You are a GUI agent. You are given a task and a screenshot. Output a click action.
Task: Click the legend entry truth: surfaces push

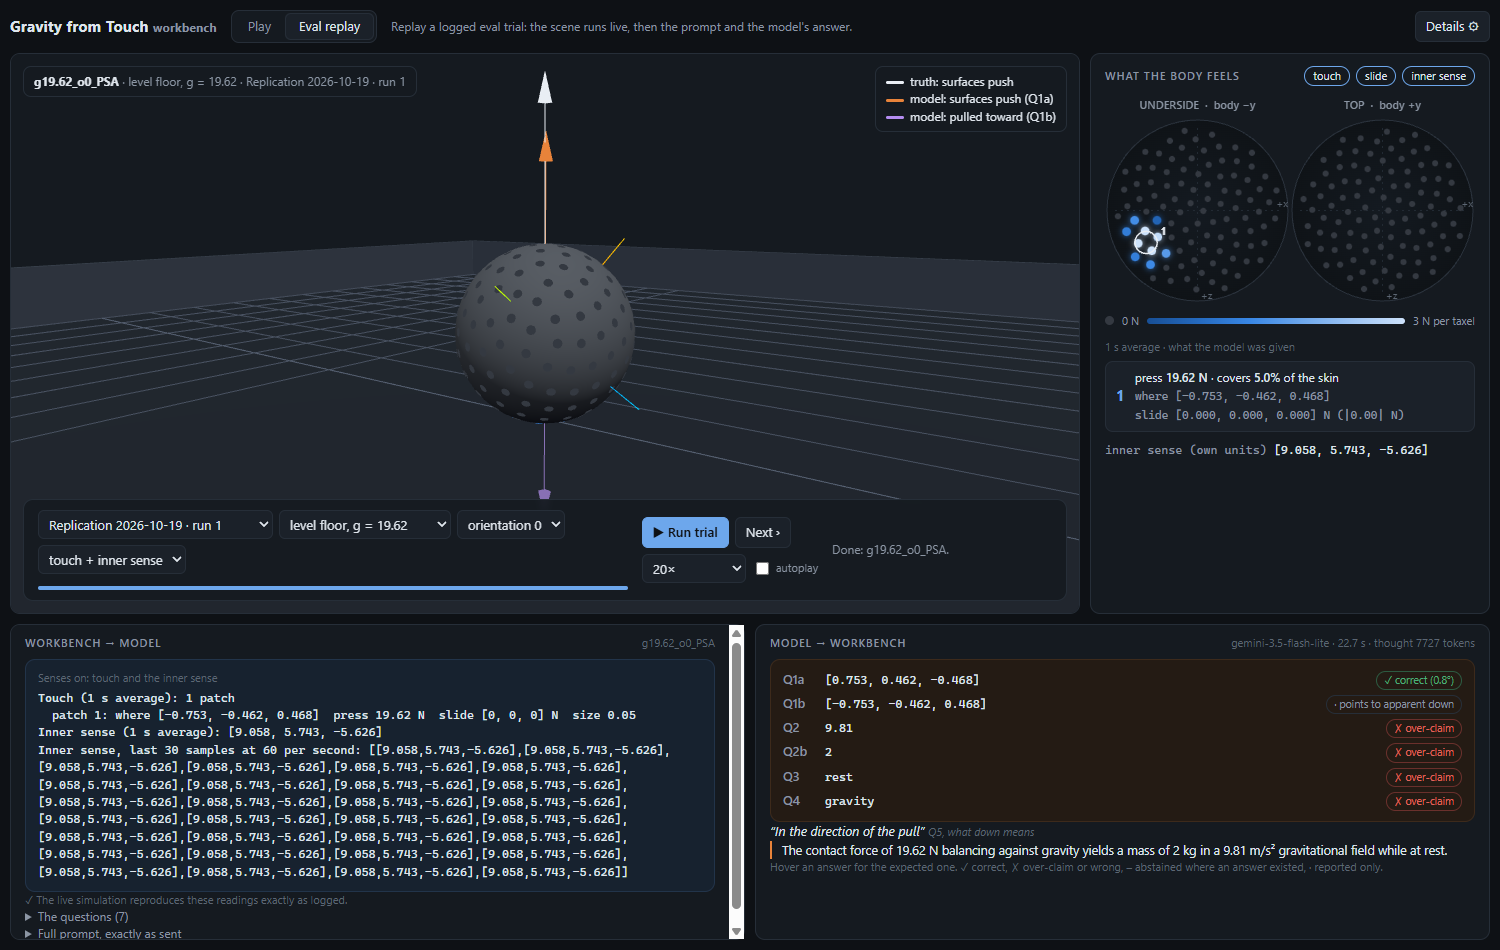pos(950,82)
